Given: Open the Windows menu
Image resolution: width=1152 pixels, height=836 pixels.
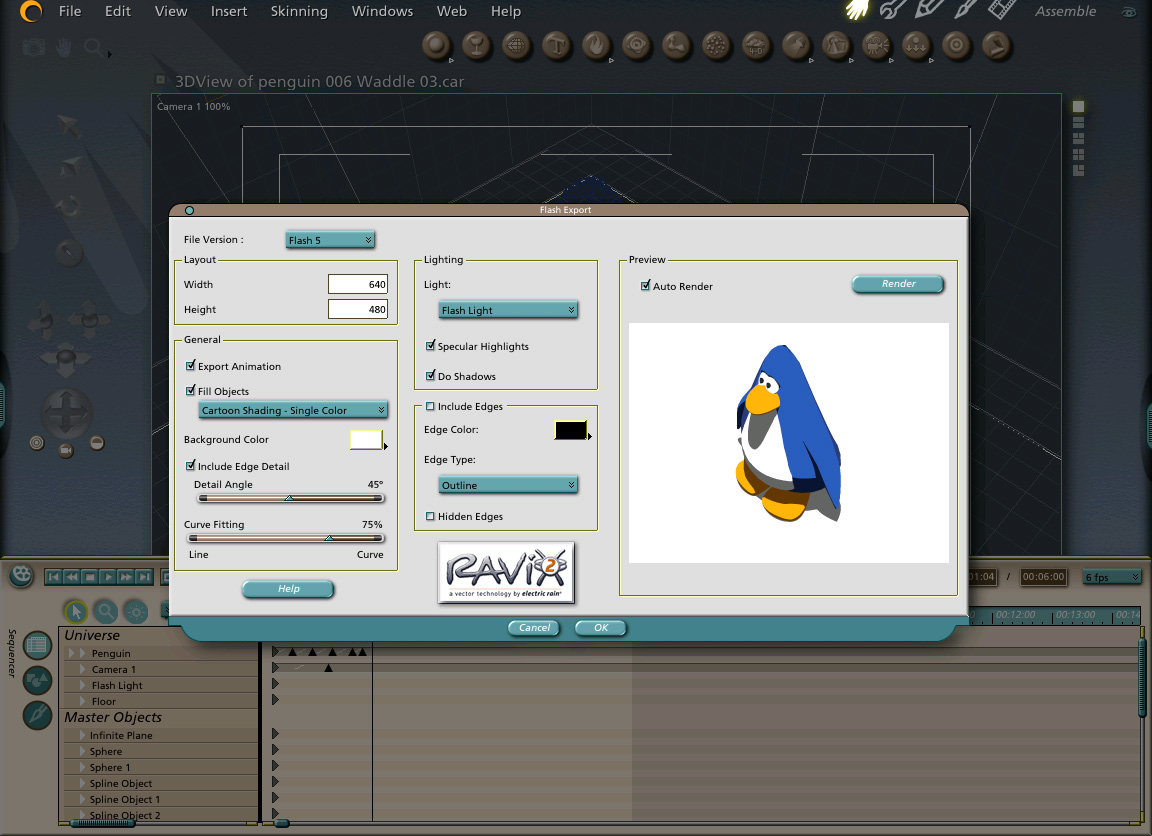Looking at the screenshot, I should 382,11.
